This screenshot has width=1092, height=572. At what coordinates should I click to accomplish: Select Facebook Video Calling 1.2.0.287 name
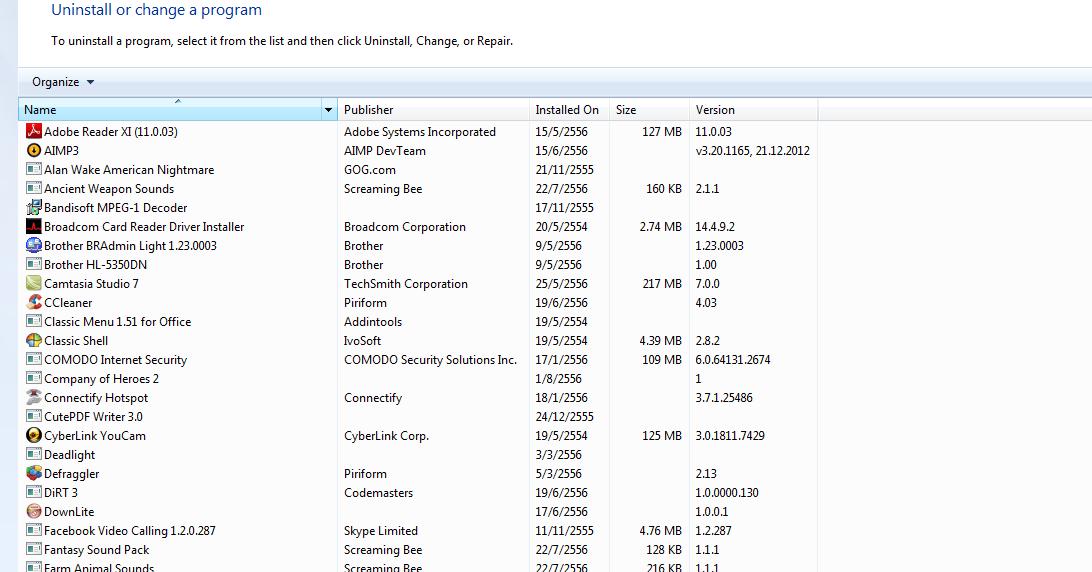pos(130,531)
